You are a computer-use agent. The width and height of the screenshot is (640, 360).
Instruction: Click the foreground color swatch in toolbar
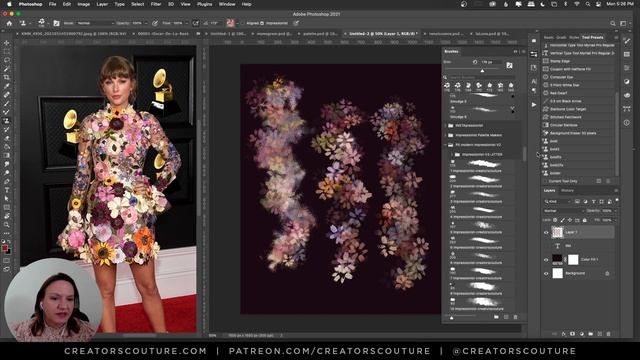(4, 248)
